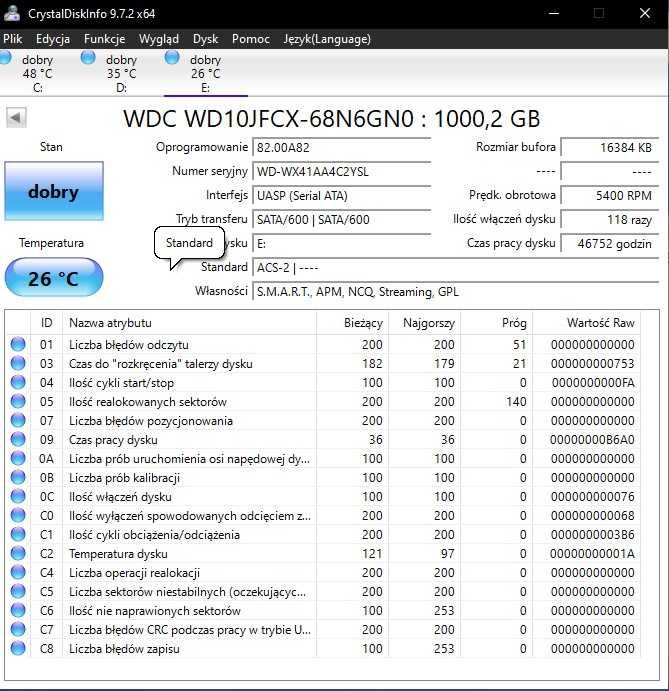Switch to the D: drive tab (35 °C)
Image resolution: width=669 pixels, height=691 pixels.
click(122, 73)
